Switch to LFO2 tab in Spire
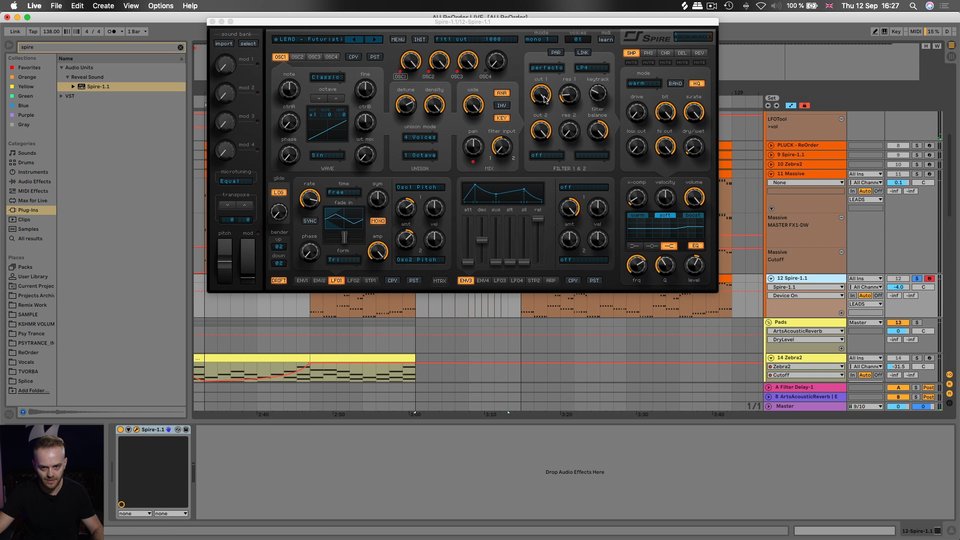The image size is (960, 540). [x=353, y=280]
